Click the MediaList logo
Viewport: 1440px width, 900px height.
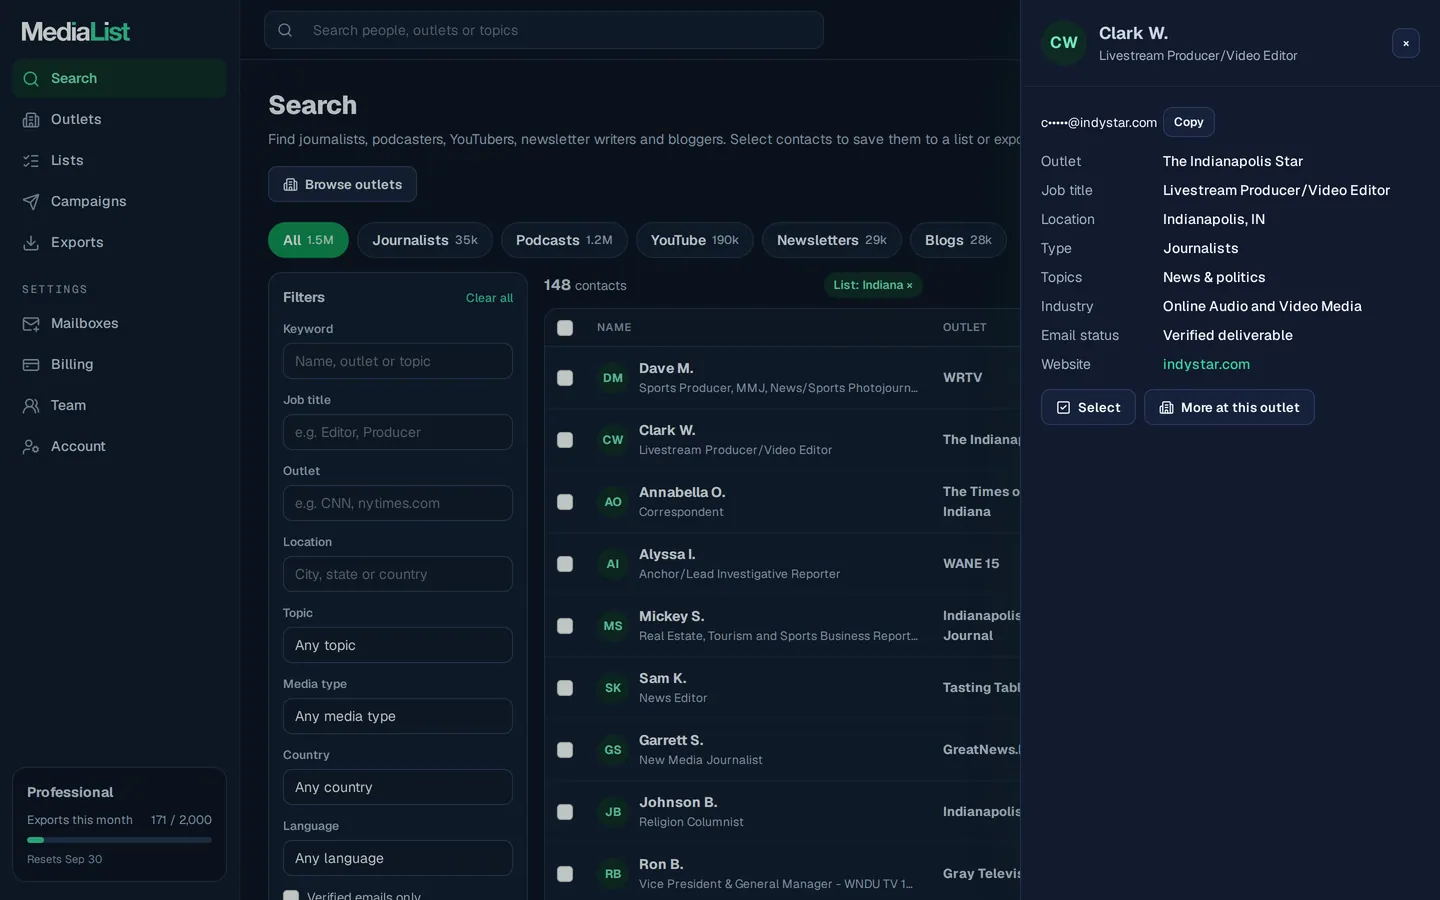pyautogui.click(x=76, y=32)
